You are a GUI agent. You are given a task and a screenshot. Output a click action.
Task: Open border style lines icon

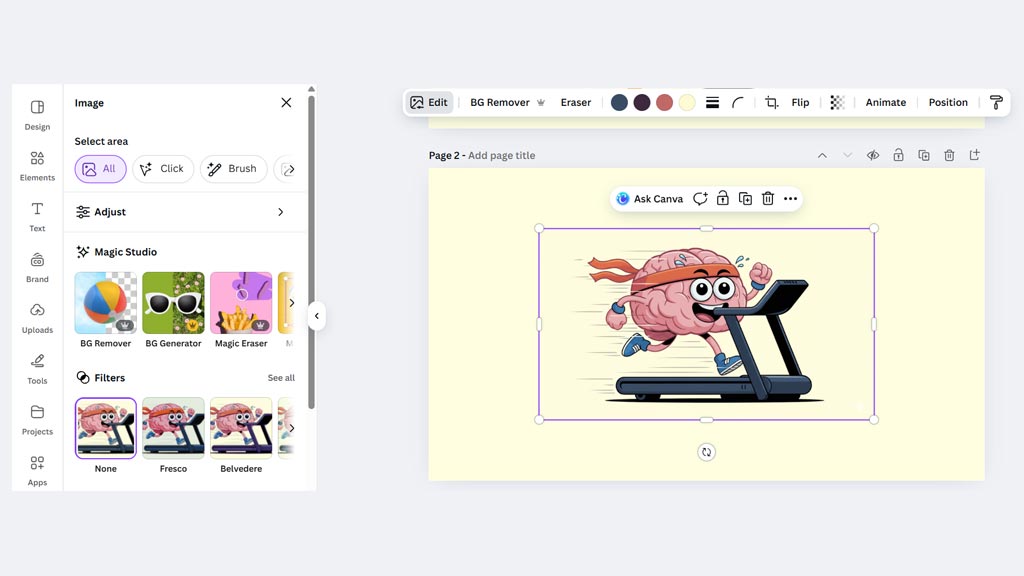712,103
